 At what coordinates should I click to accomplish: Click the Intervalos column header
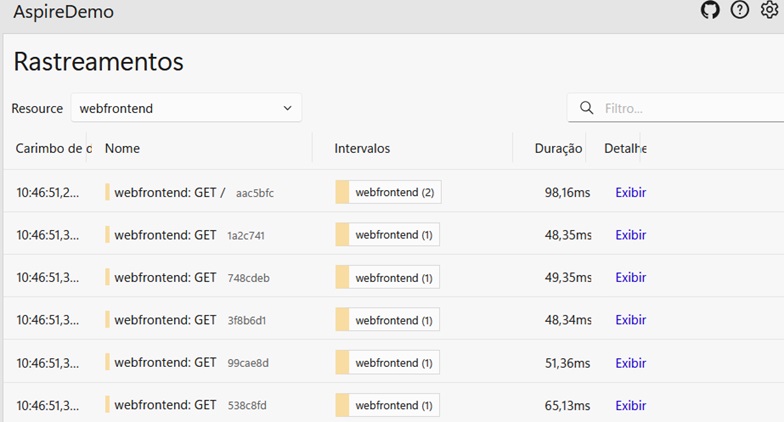point(362,148)
